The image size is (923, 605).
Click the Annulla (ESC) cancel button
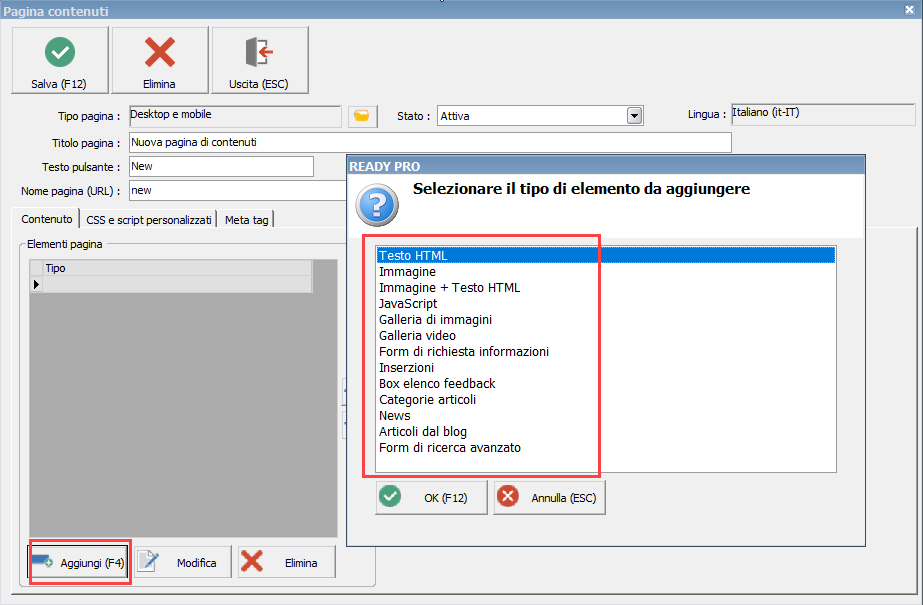(549, 498)
